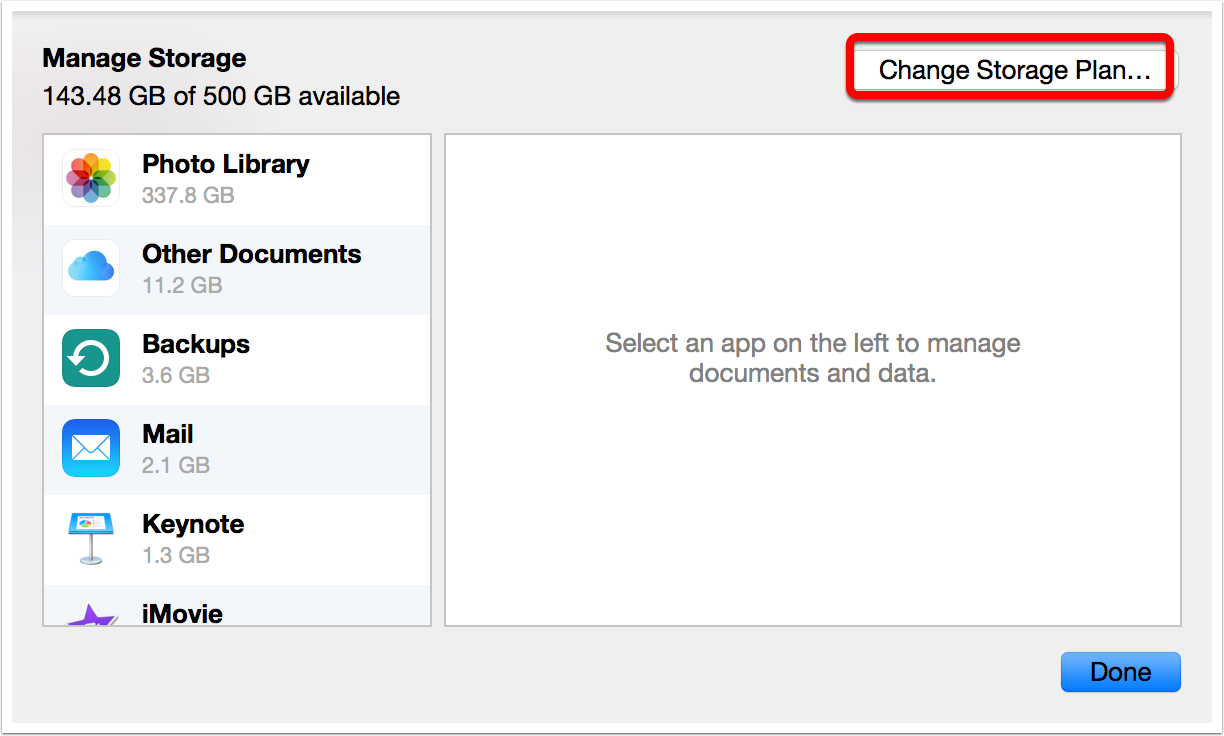Click the 11.2 GB size under Other Documents

(x=182, y=285)
